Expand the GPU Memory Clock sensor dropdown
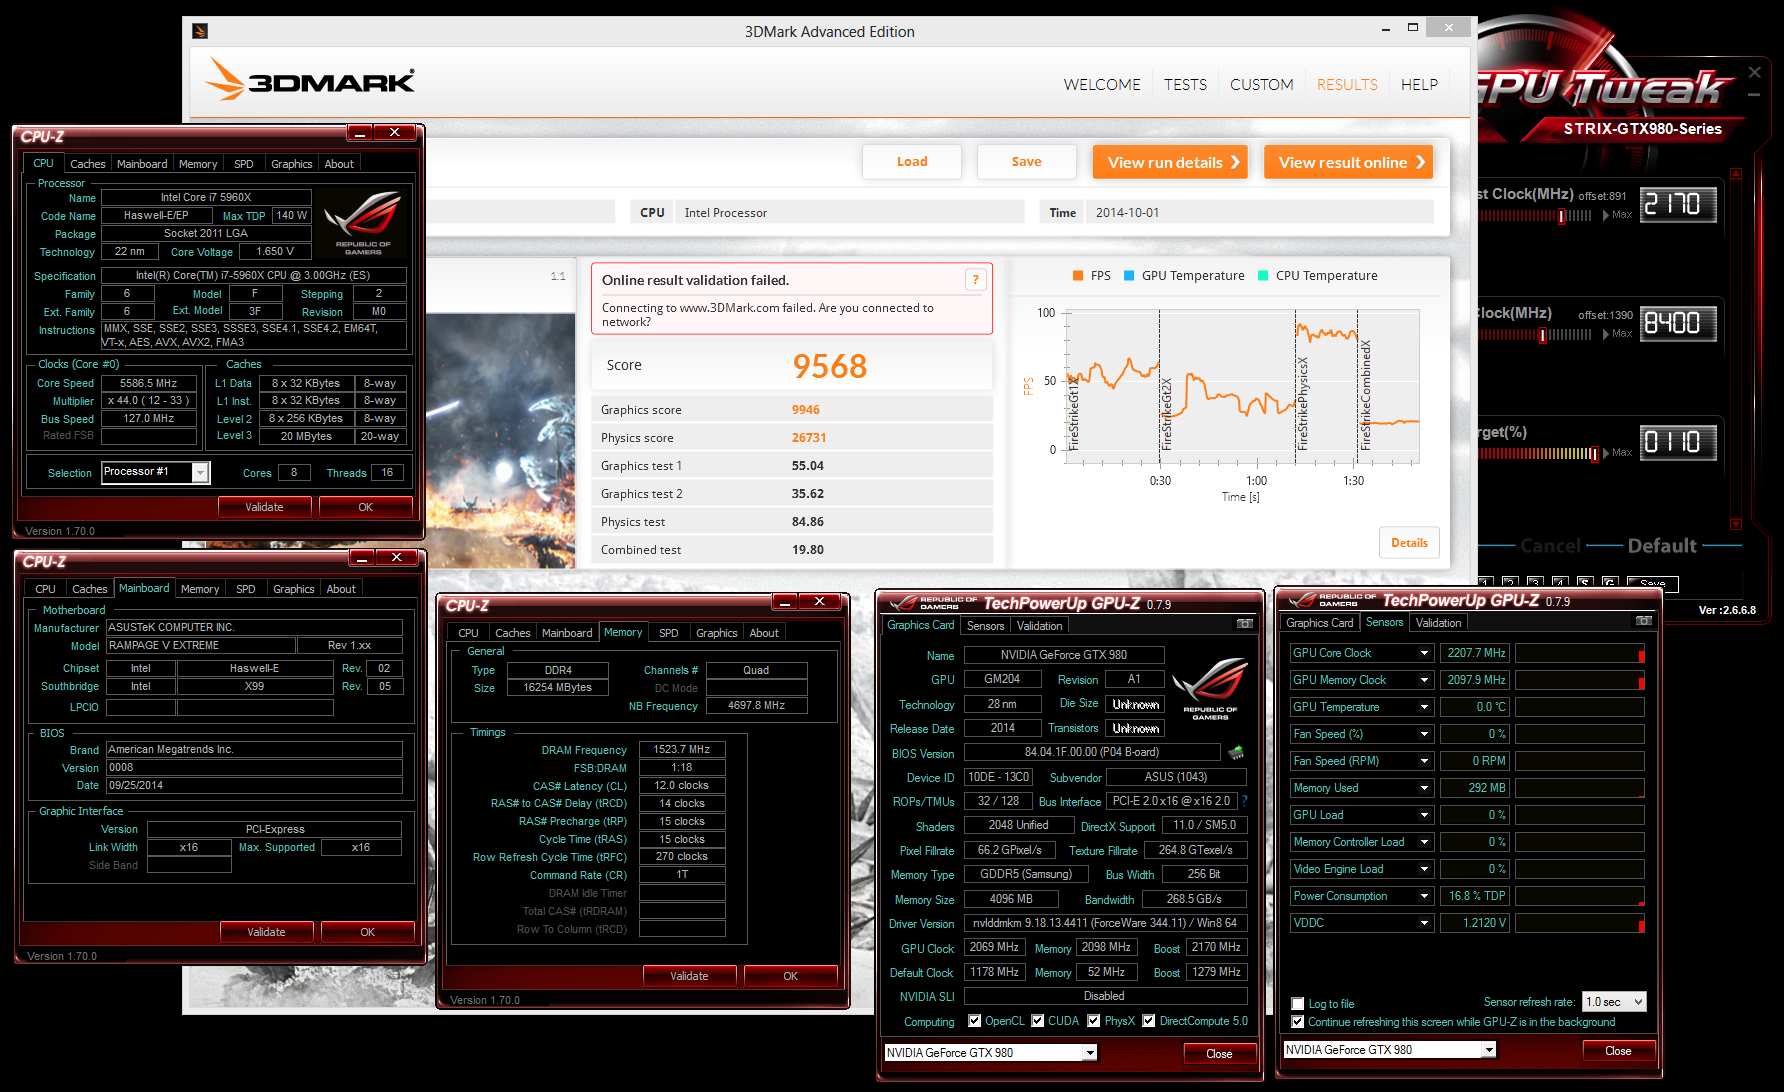 pos(1424,680)
